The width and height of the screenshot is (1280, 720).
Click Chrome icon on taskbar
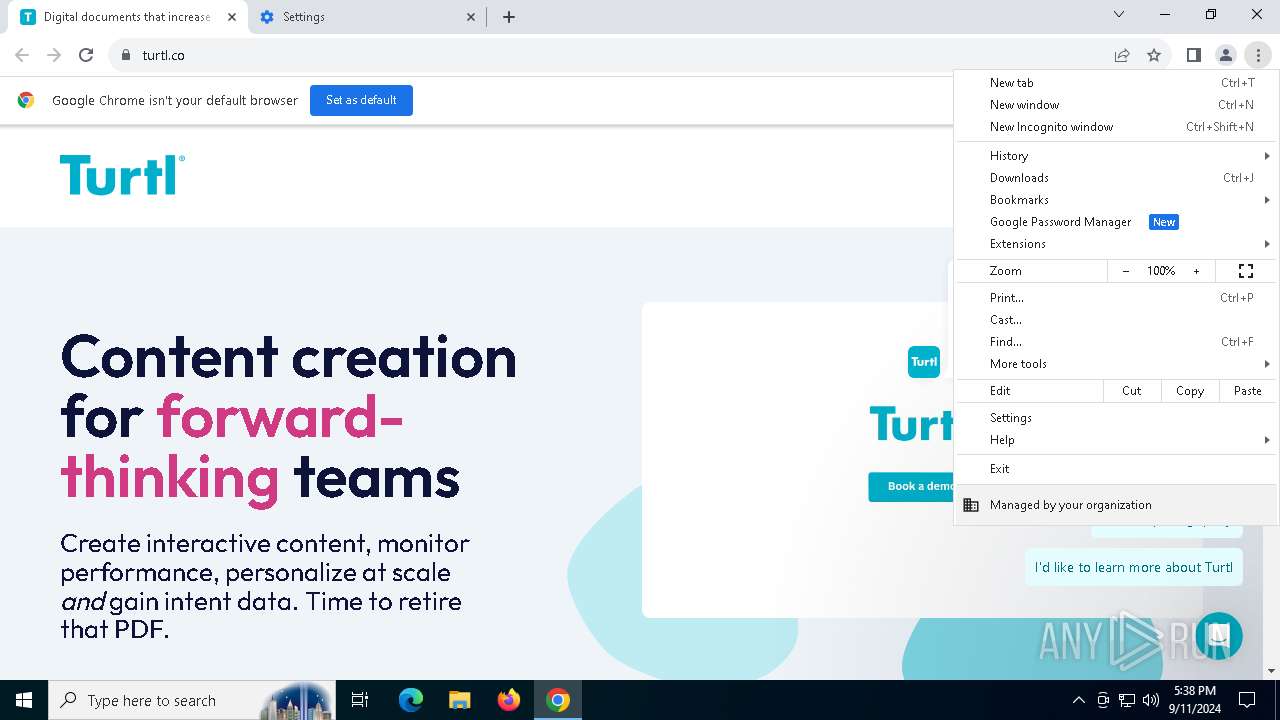(x=558, y=700)
